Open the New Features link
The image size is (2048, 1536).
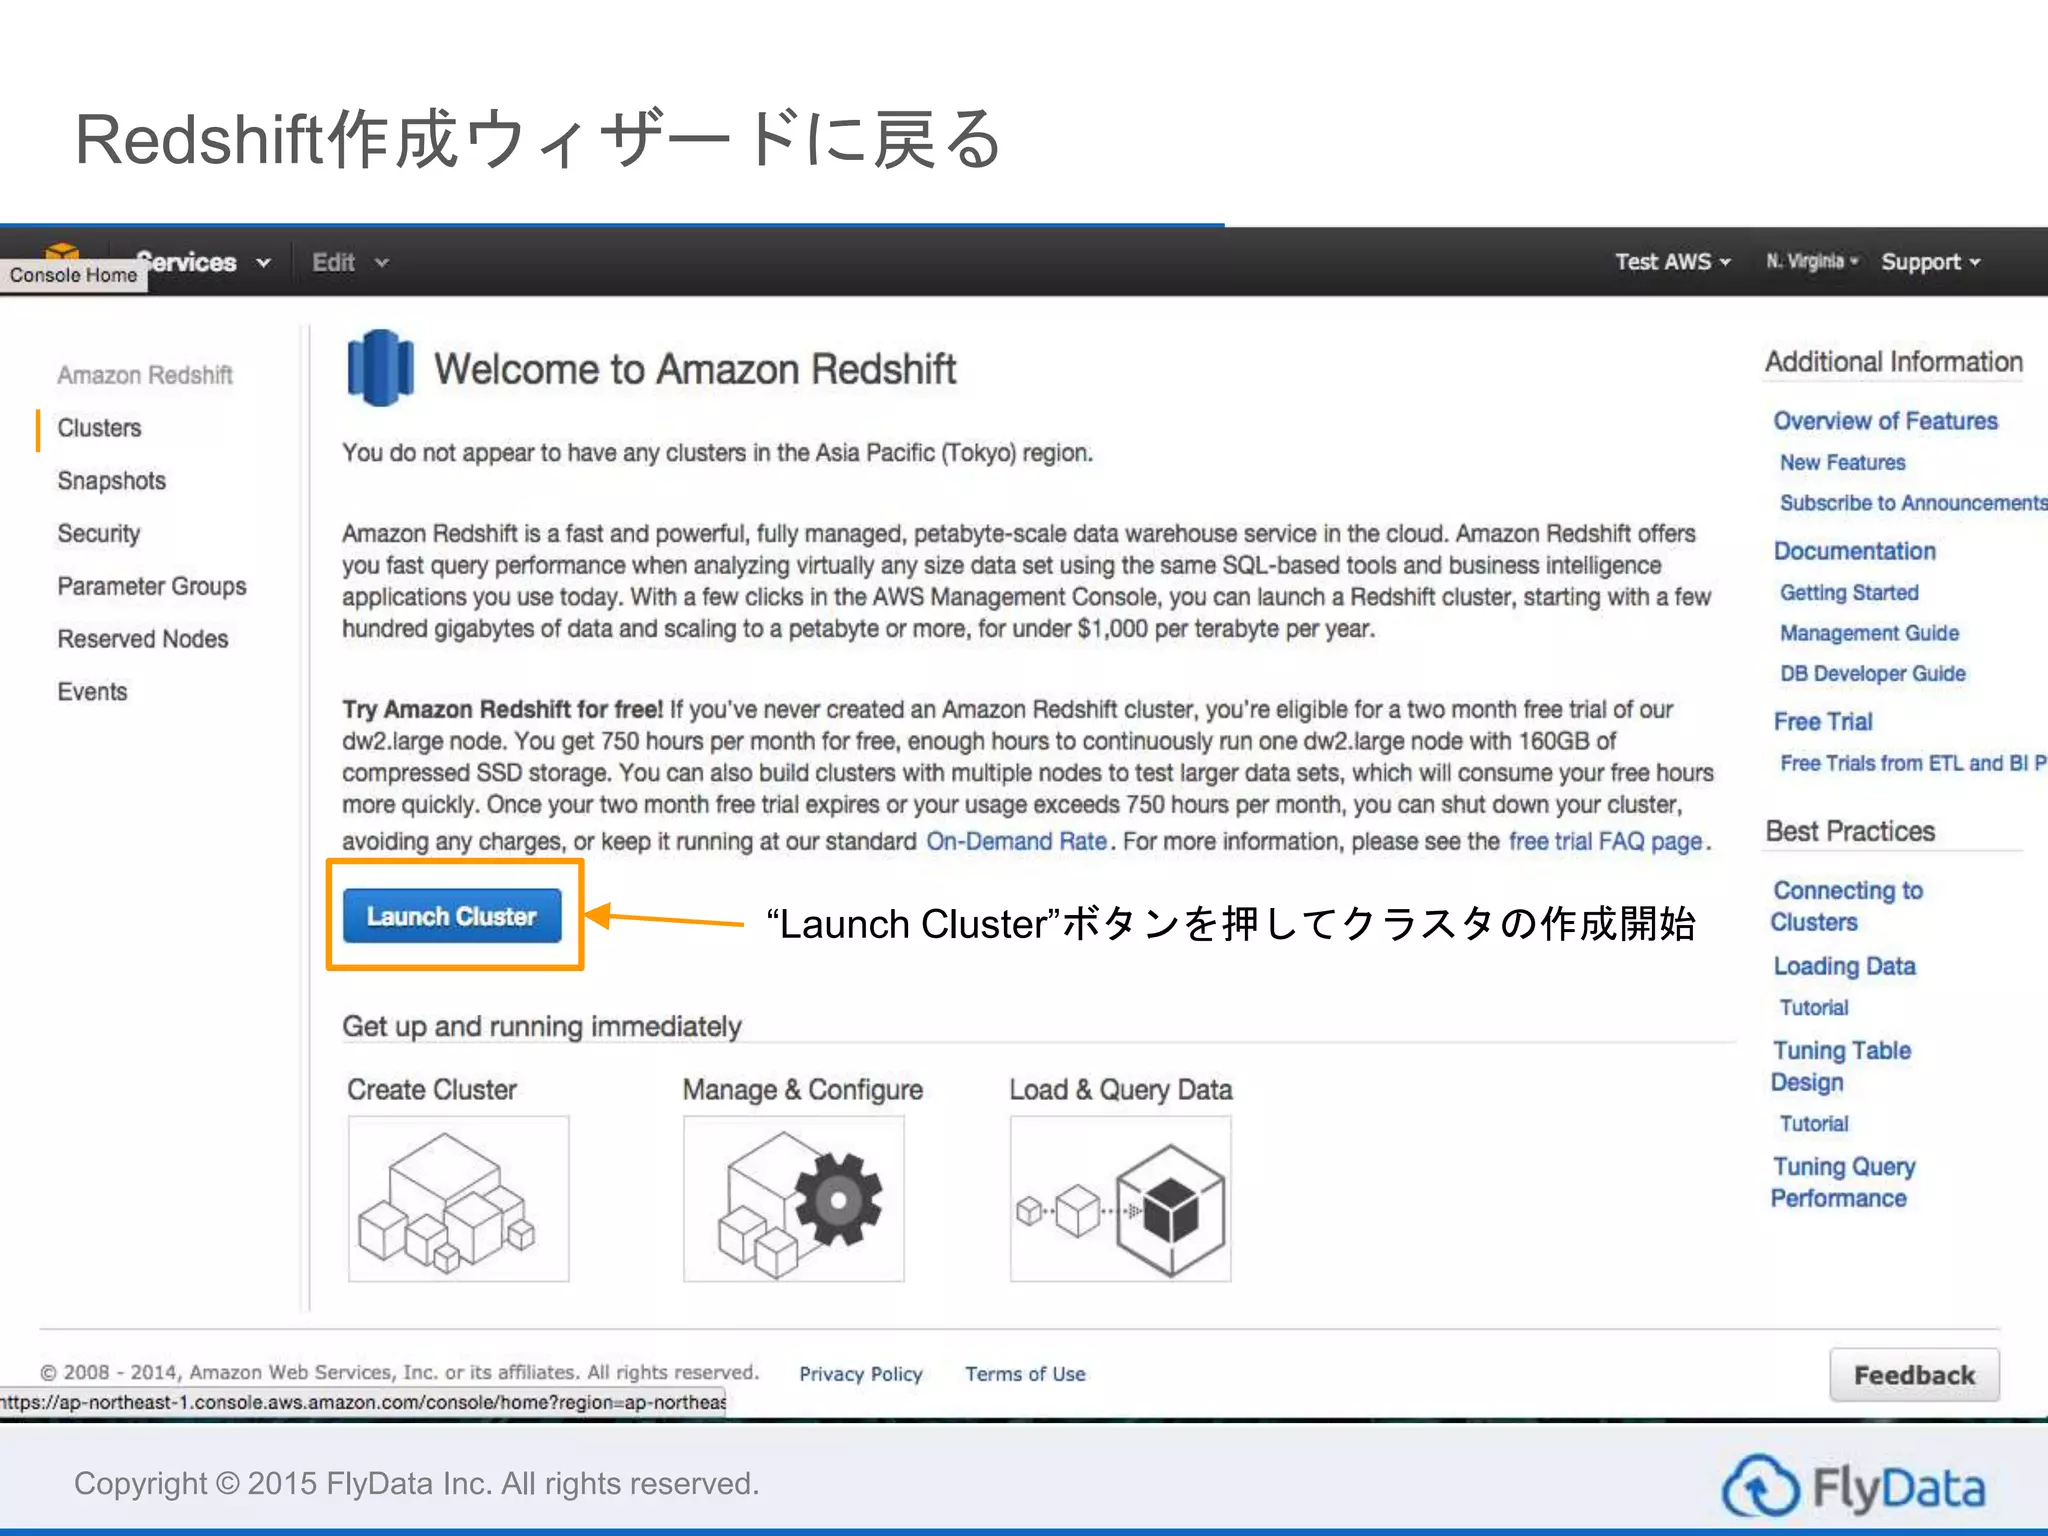[1842, 462]
